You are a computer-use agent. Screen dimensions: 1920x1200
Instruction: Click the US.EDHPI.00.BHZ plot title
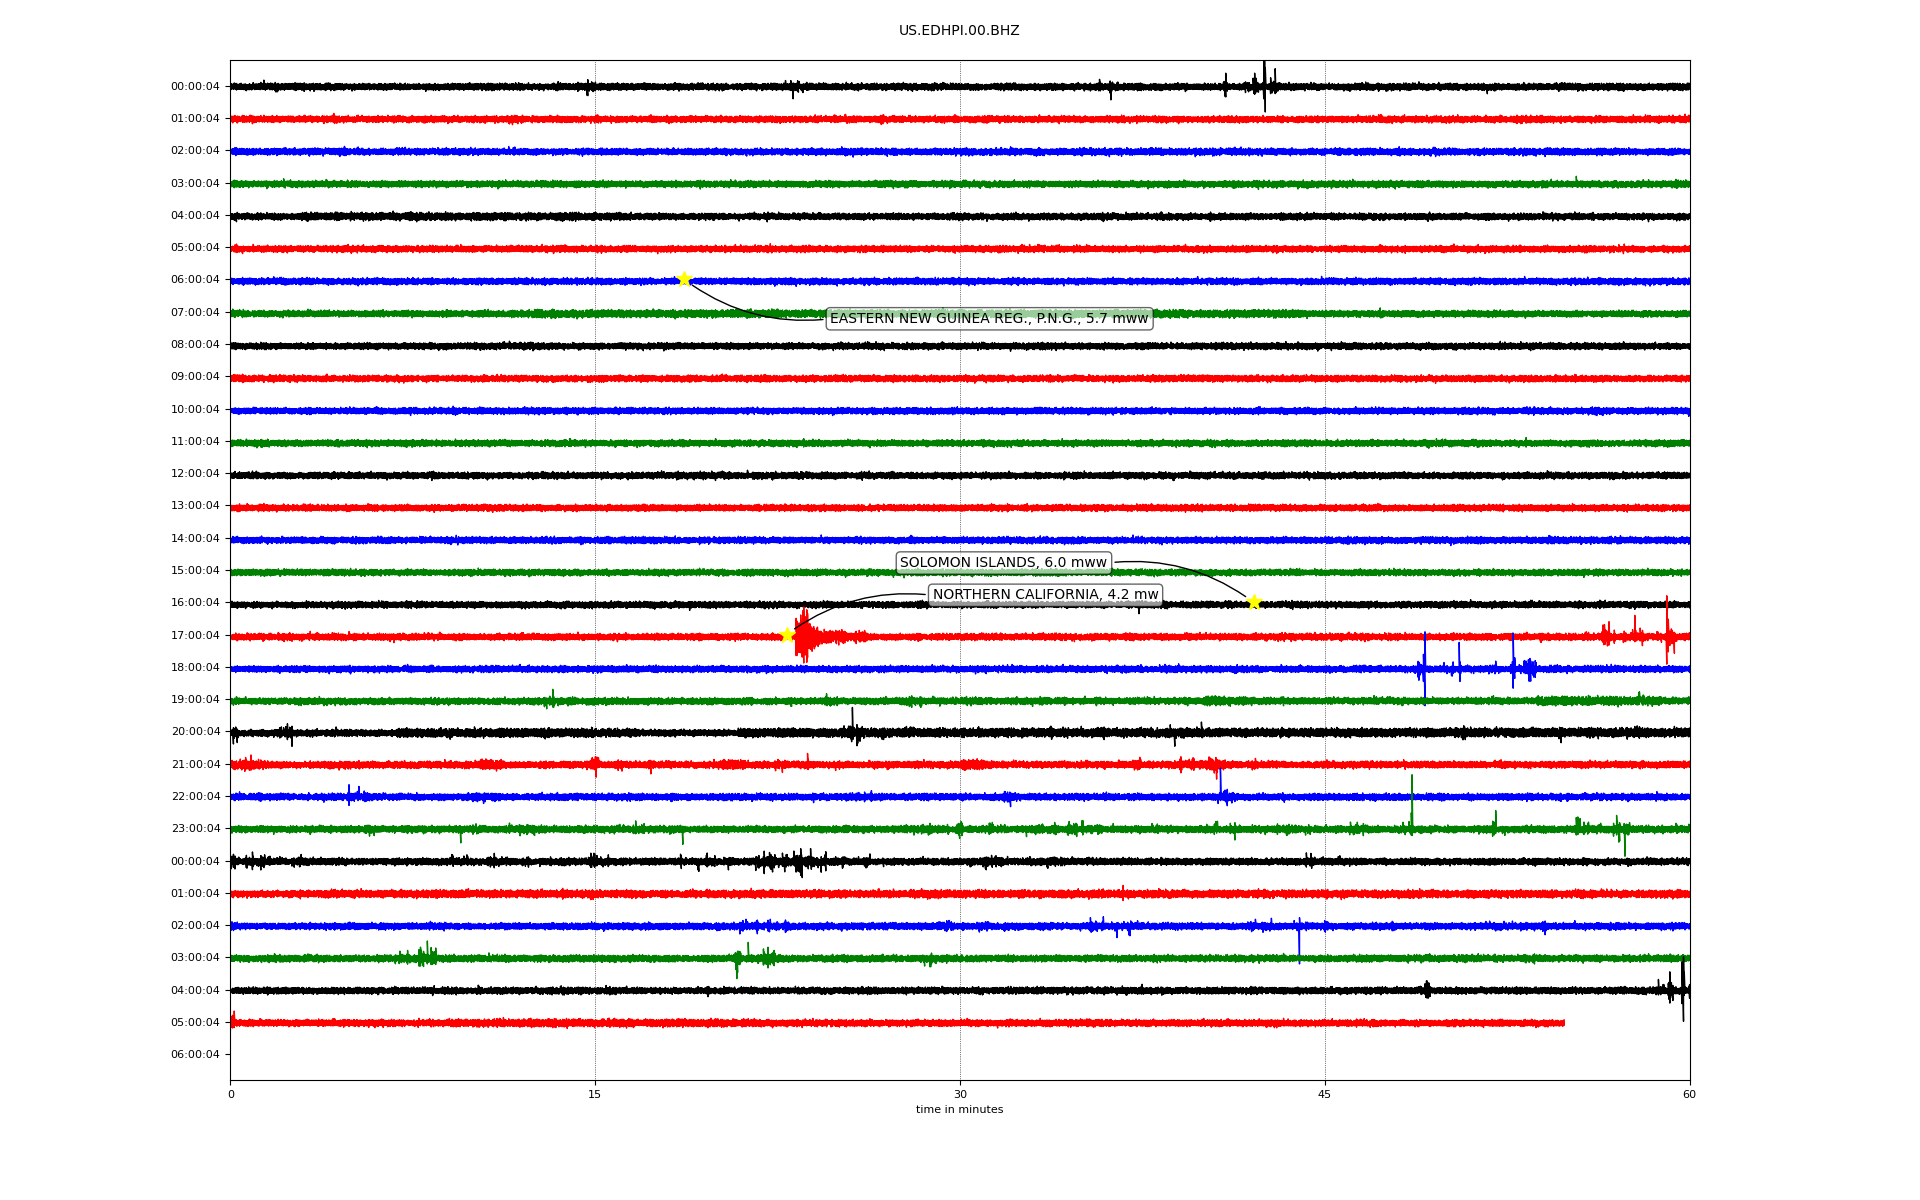click(x=958, y=31)
